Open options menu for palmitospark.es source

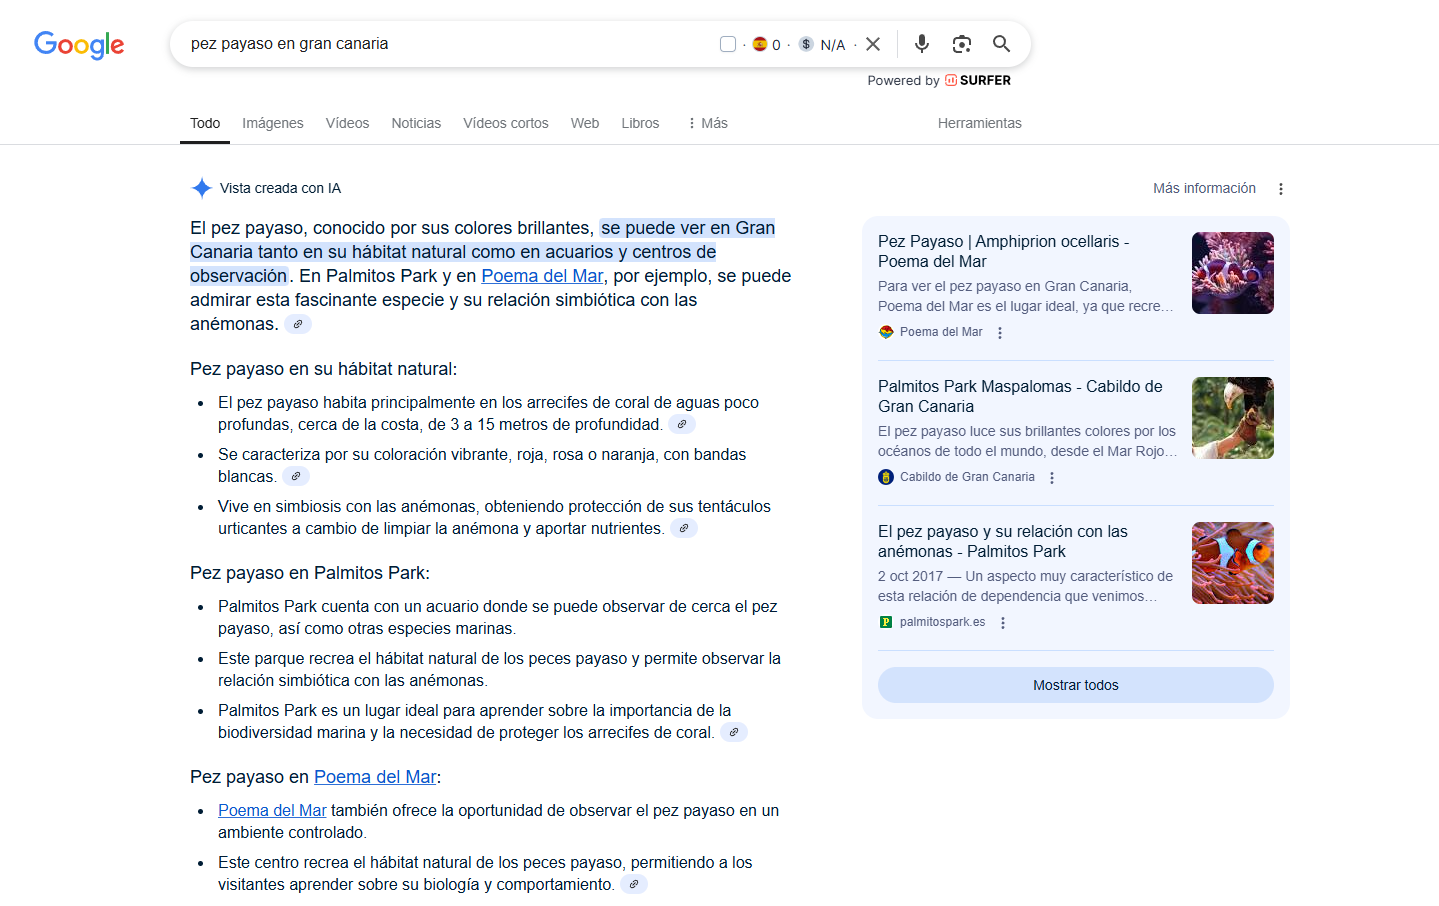pos(1003,623)
